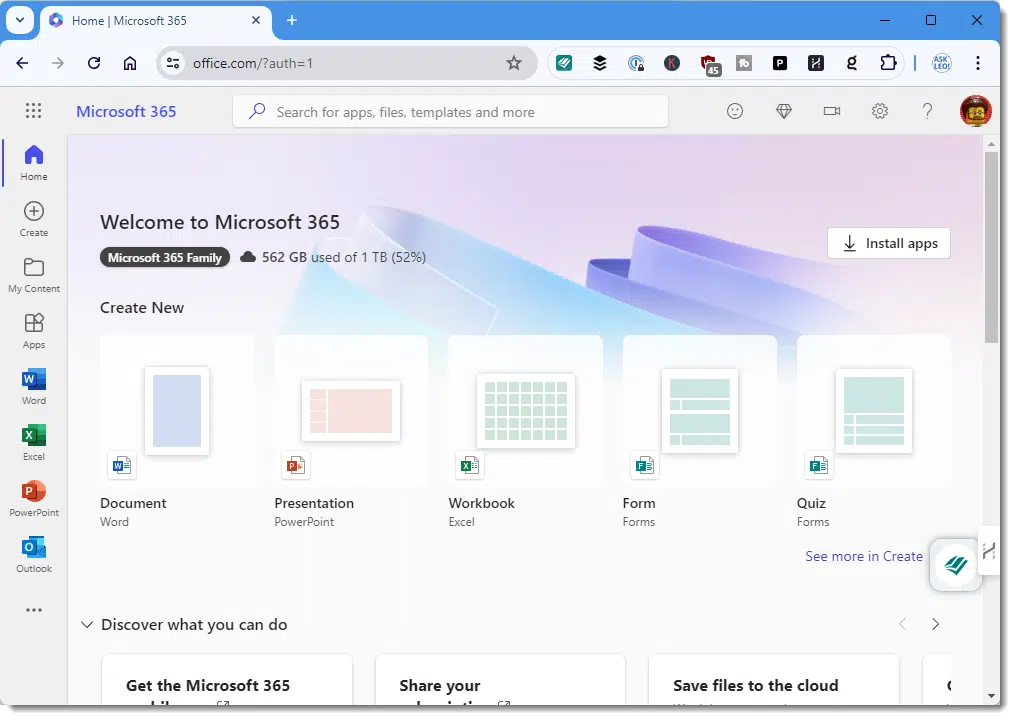Open a new browser tab
Viewport: 1015px width, 720px height.
point(292,20)
